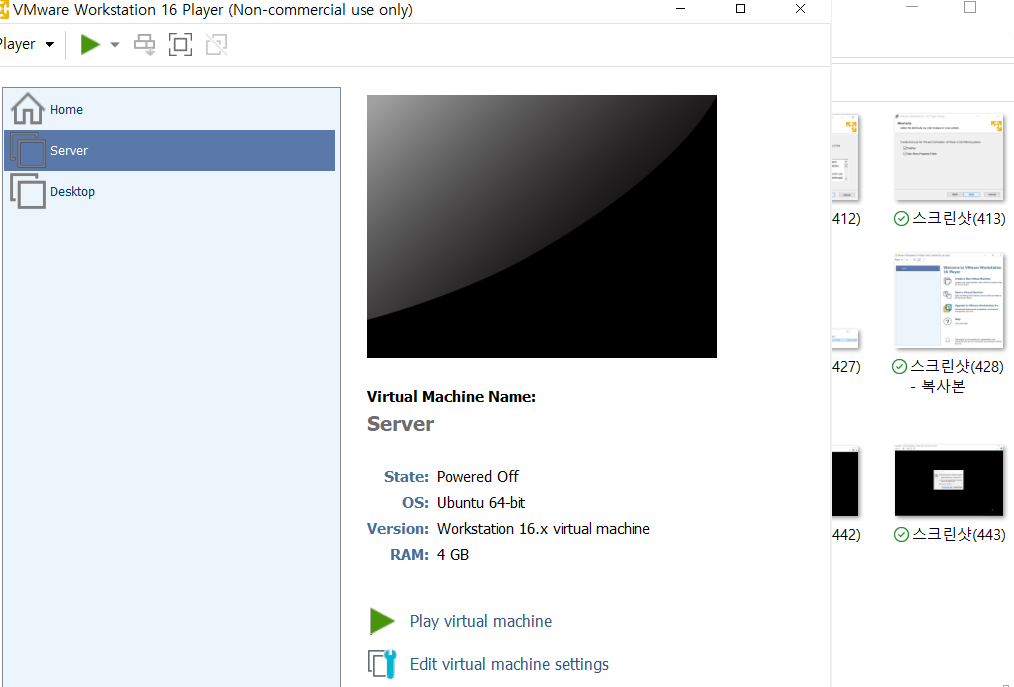Image resolution: width=1014 pixels, height=687 pixels.
Task: Maximize the VMware Player window
Action: (x=740, y=9)
